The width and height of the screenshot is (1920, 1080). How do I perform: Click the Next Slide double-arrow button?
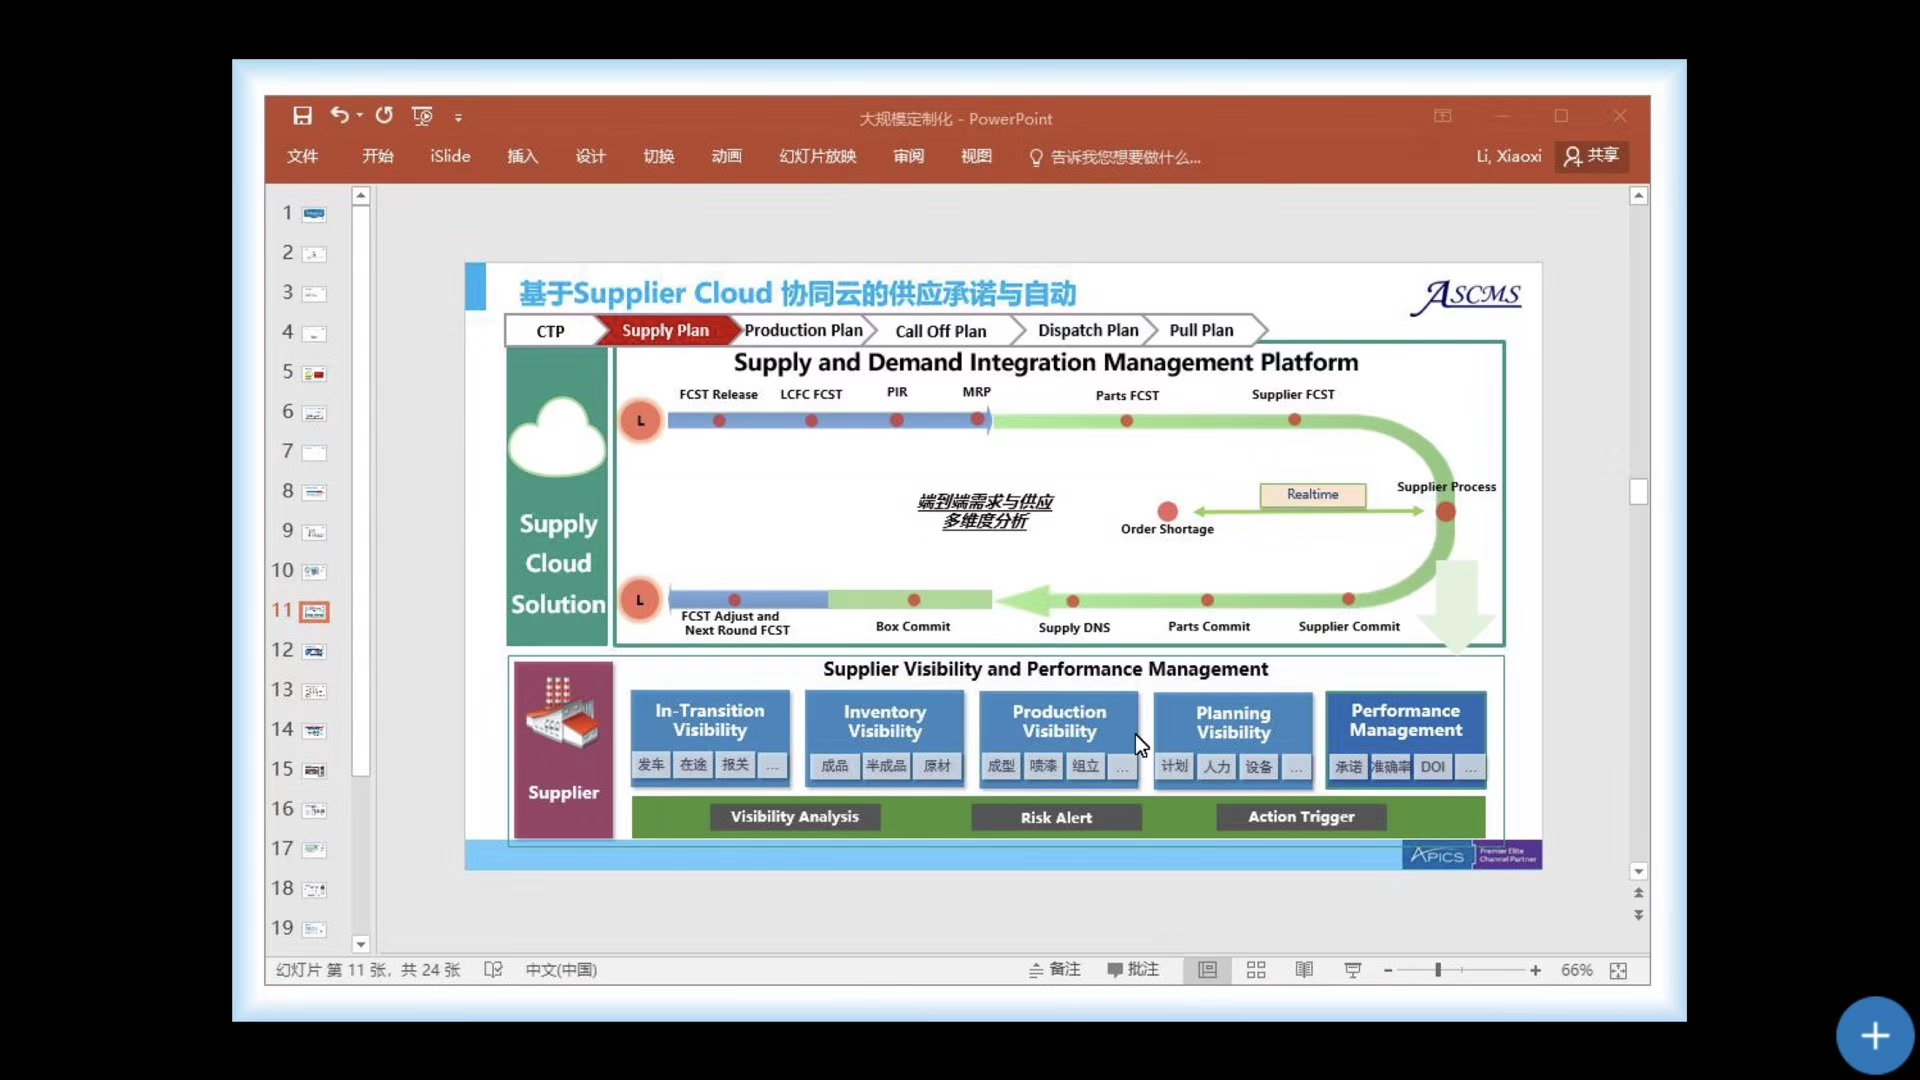point(1638,915)
